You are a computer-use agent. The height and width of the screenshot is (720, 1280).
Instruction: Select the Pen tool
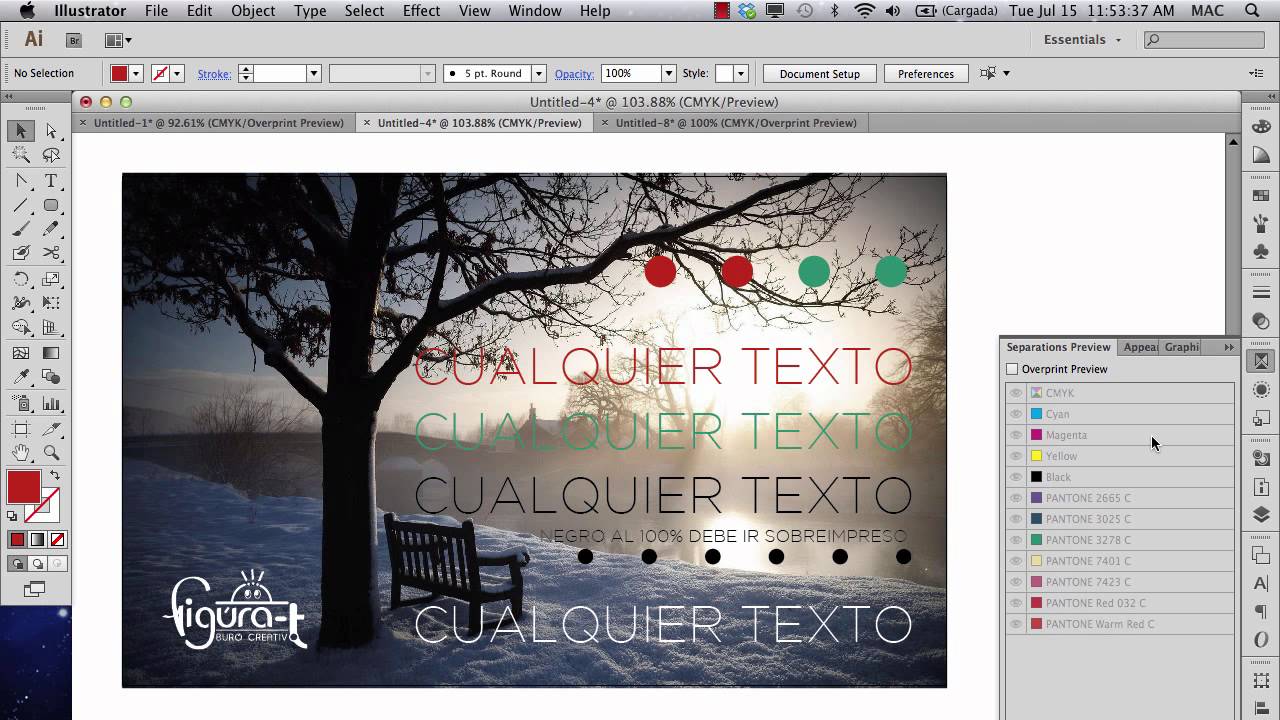pyautogui.click(x=21, y=181)
